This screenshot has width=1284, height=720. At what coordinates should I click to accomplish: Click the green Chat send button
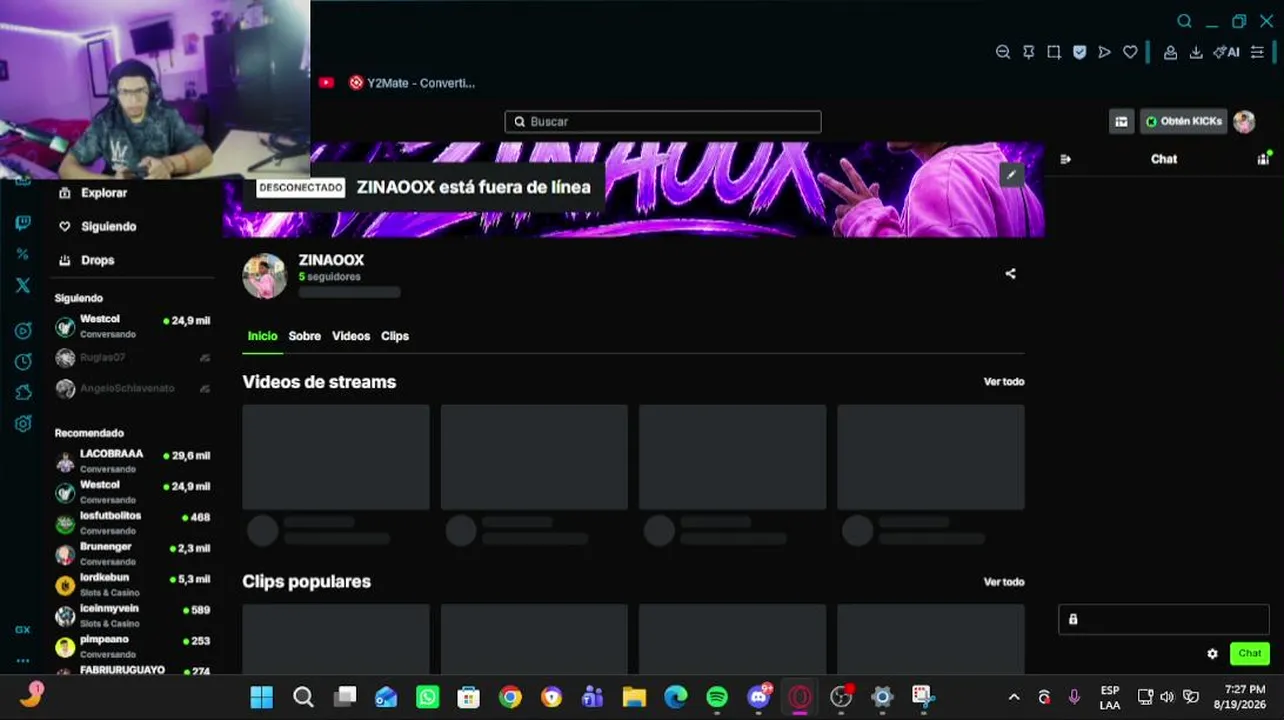coord(1250,653)
